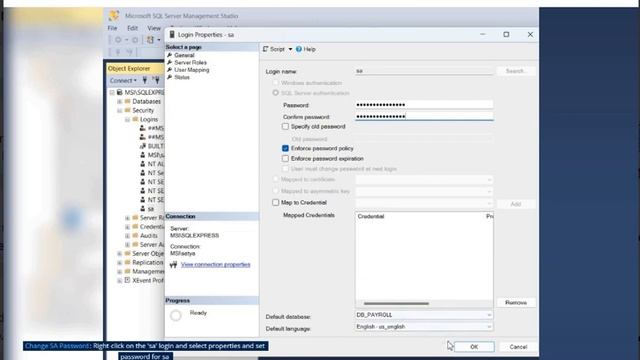Click the Object Explorer panel title
Viewport: 640px width, 360px height.
(x=129, y=69)
